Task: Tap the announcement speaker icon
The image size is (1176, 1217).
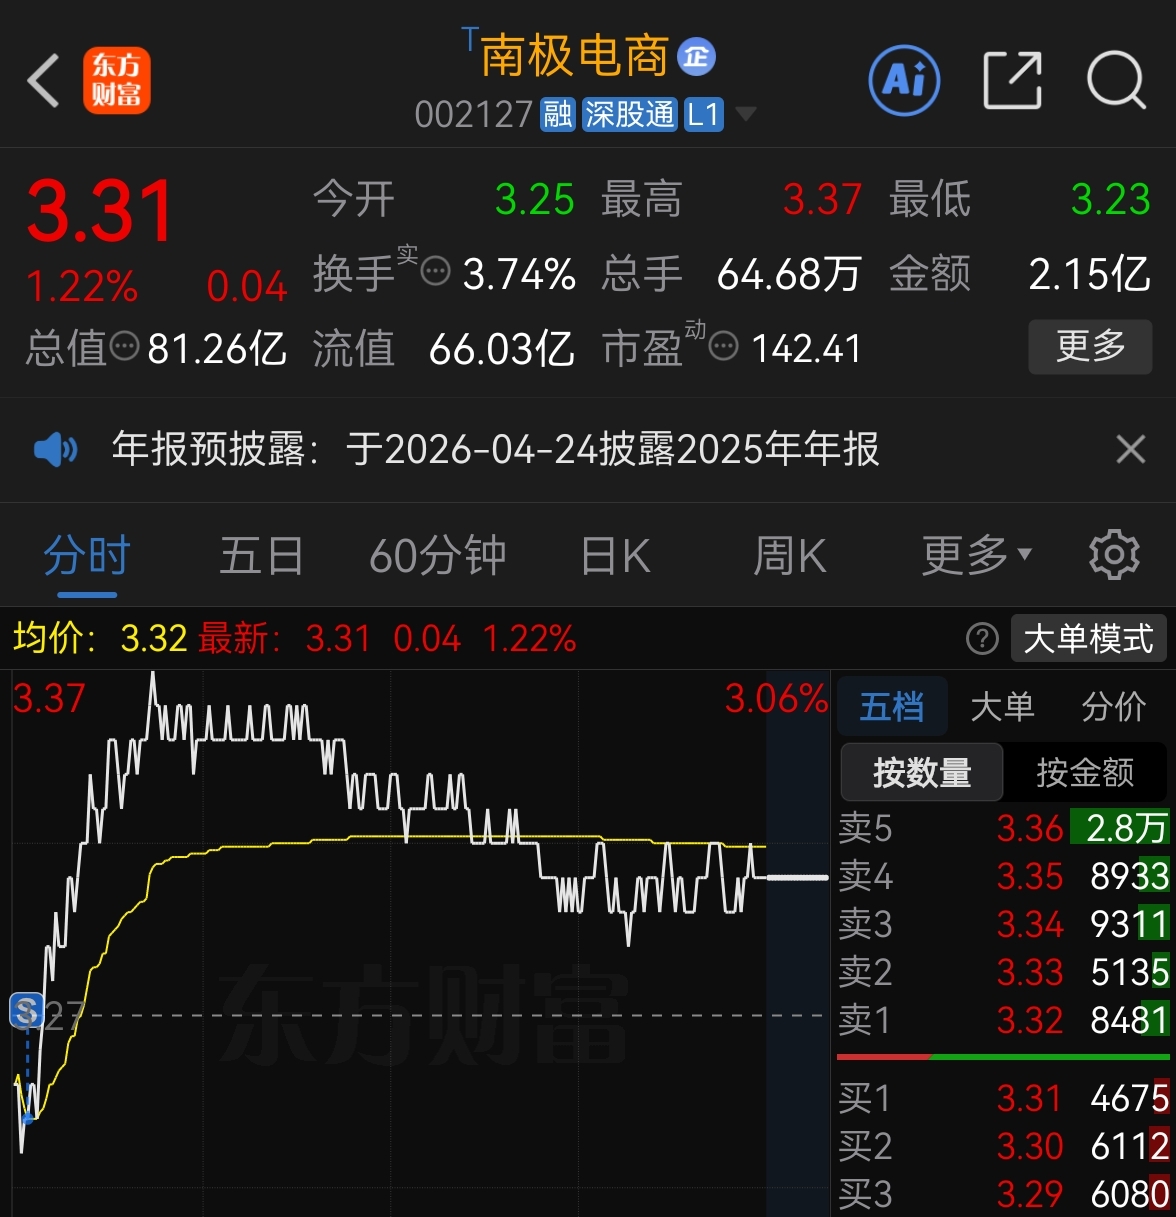Action: 55,450
